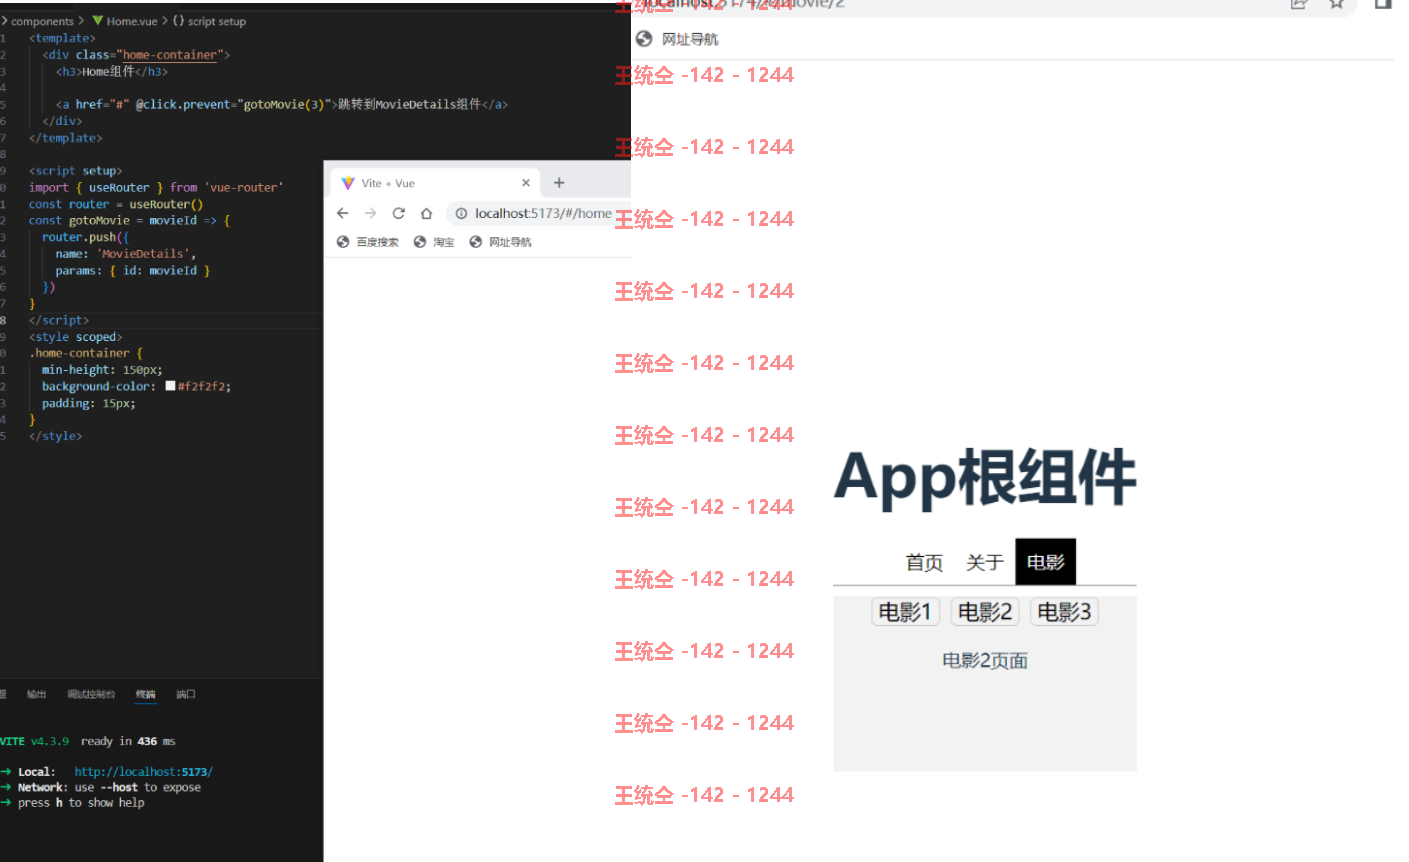
Task: Click the 电影3 button
Action: [1064, 612]
